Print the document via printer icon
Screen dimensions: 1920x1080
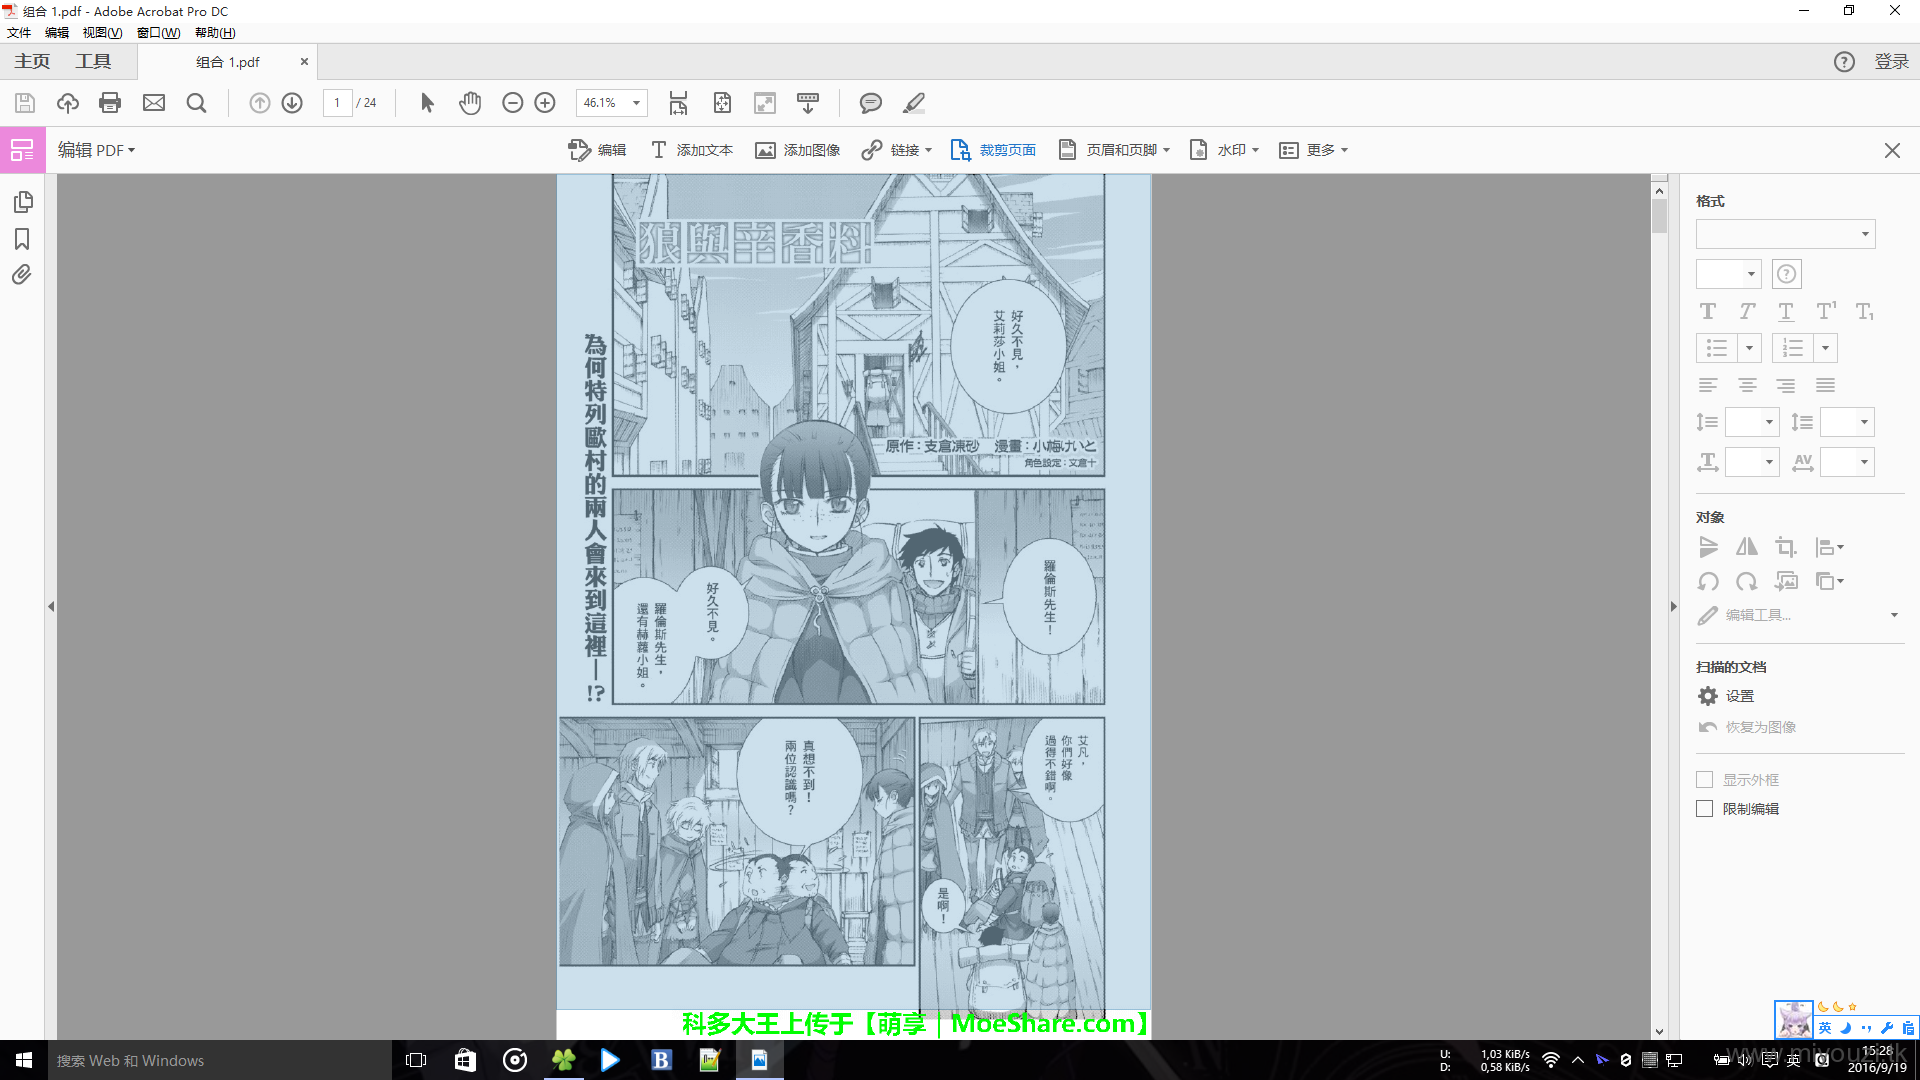point(110,103)
